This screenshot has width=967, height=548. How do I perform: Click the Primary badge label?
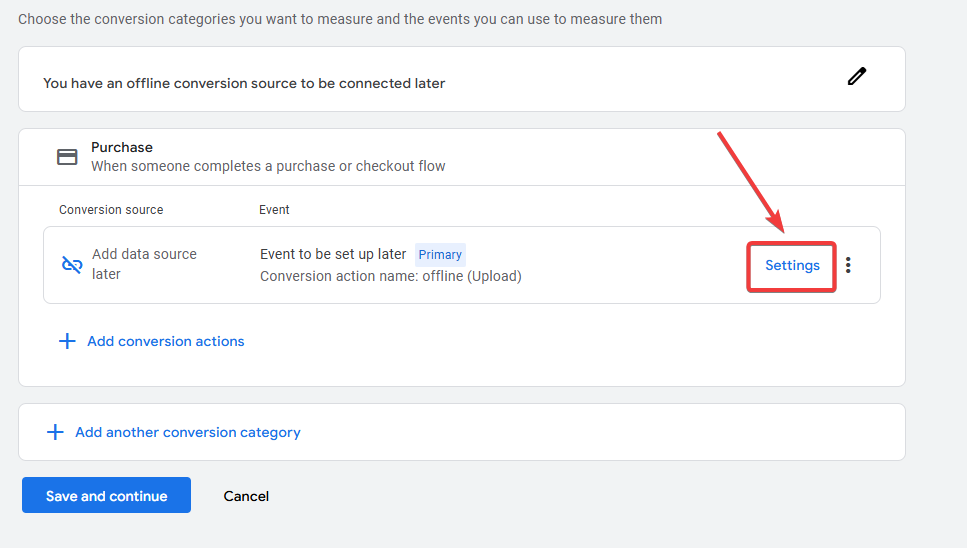tap(440, 255)
